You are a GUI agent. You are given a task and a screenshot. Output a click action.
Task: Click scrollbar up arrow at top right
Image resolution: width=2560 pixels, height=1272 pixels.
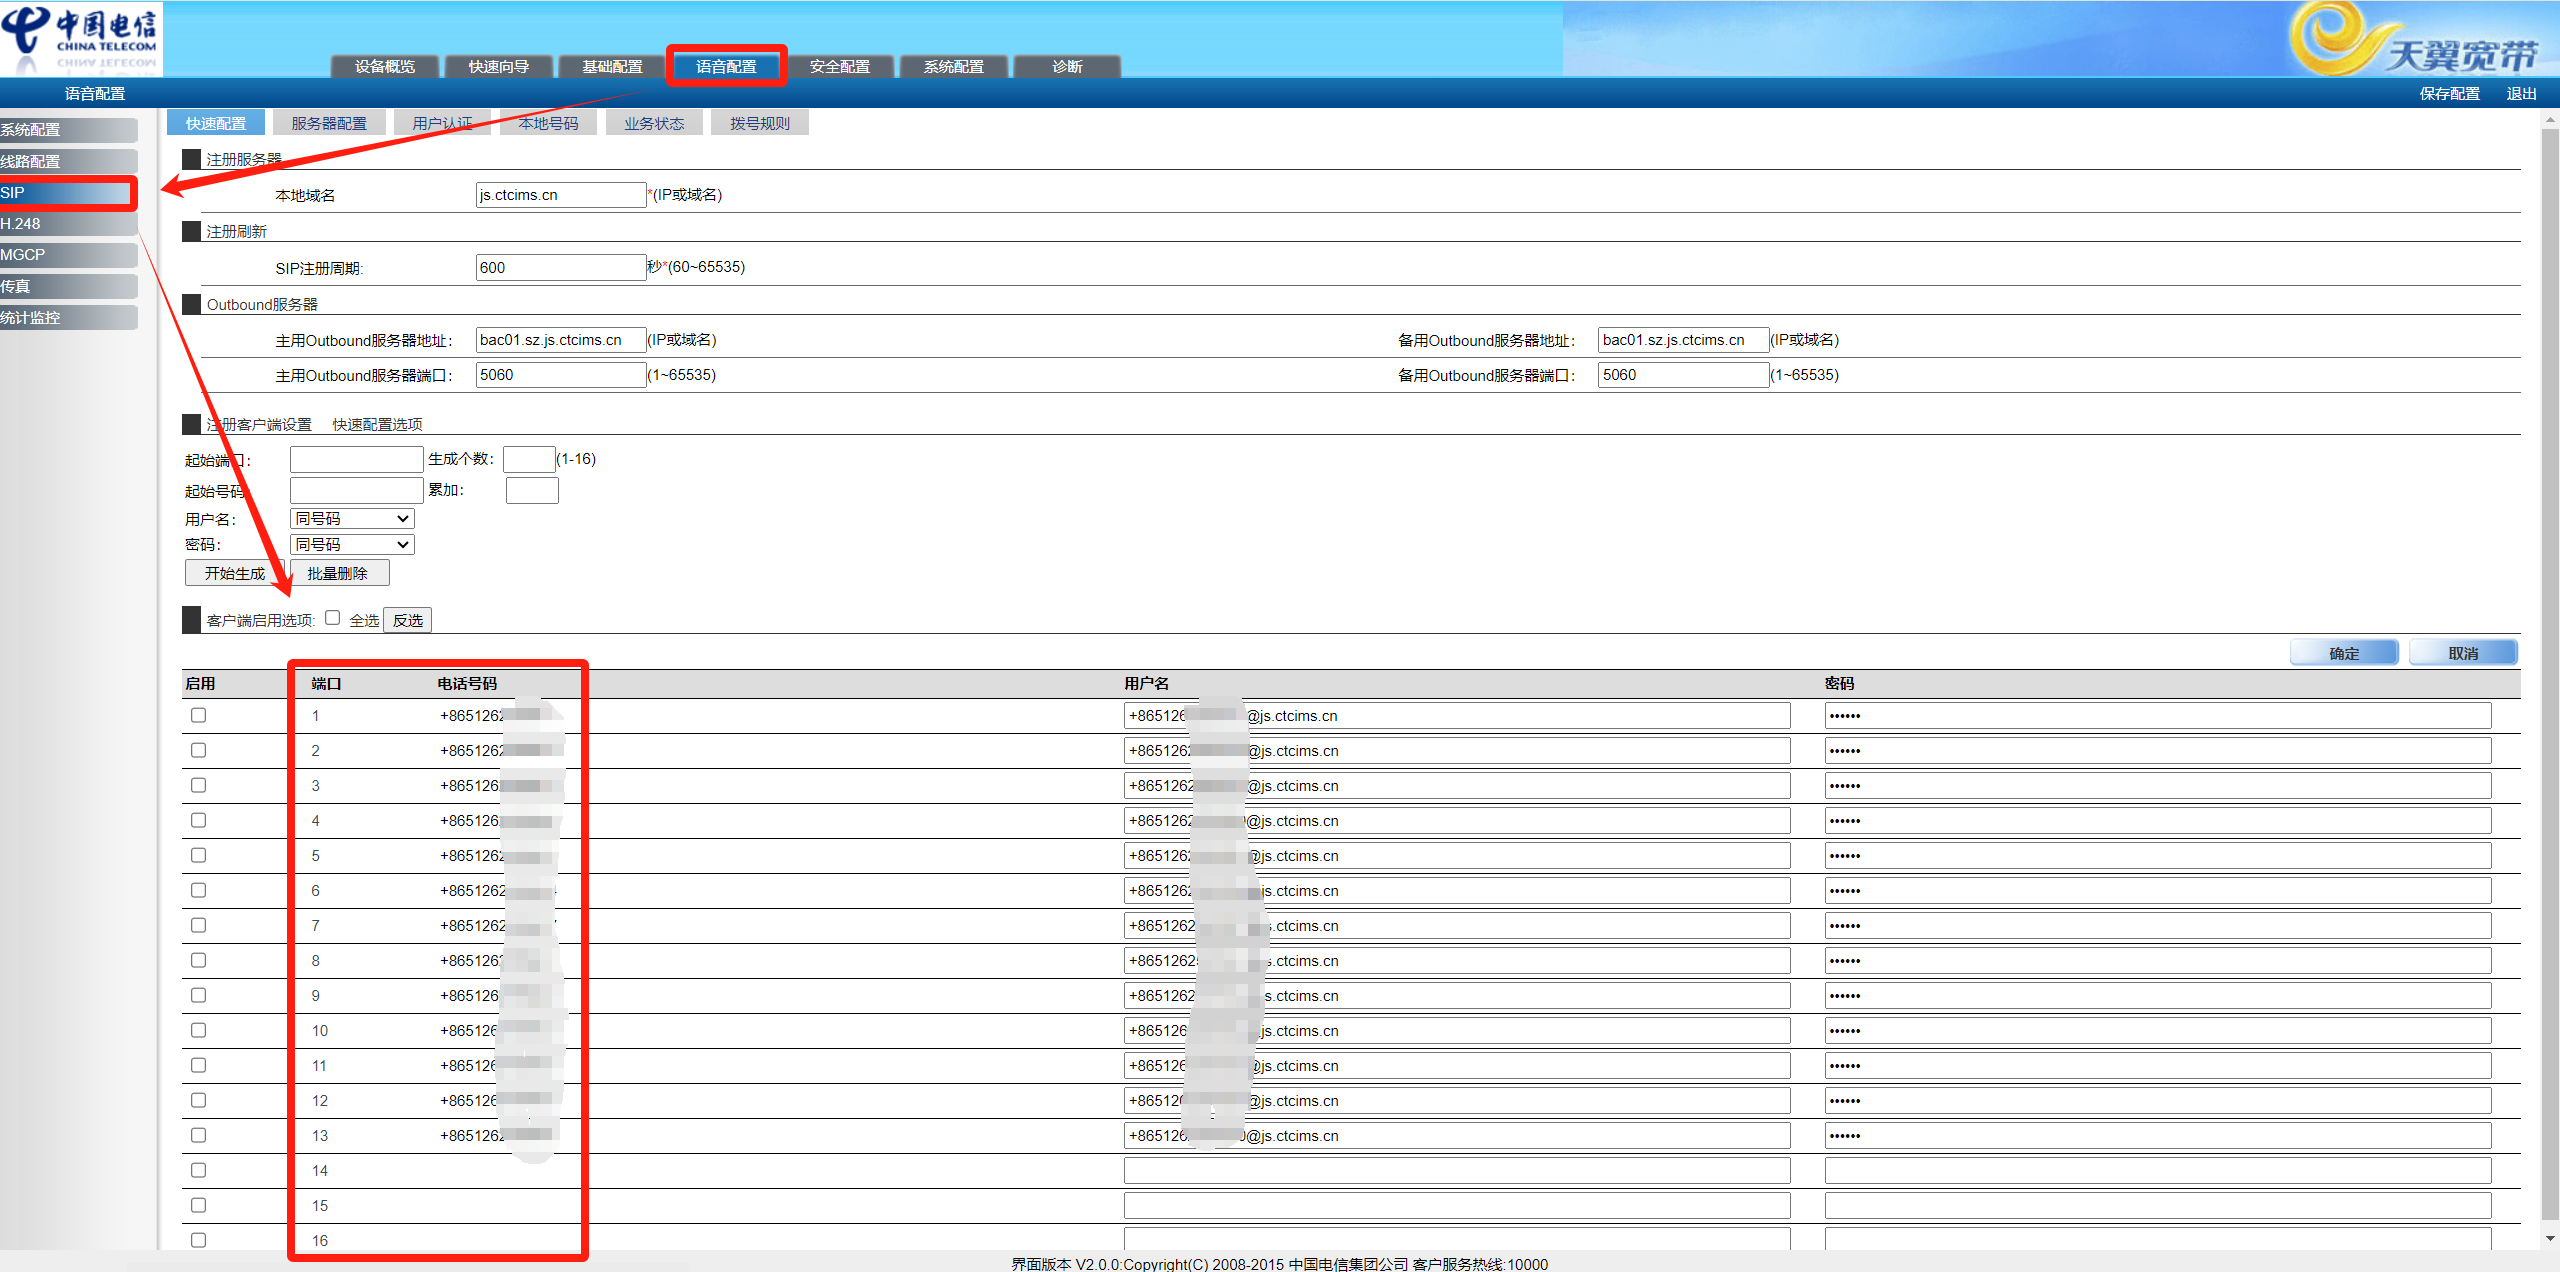coord(2550,120)
